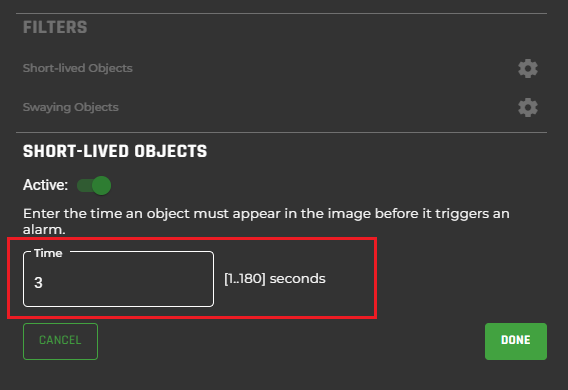Viewport: 568px width, 390px height.
Task: Focus the Time input field
Action: click(118, 279)
